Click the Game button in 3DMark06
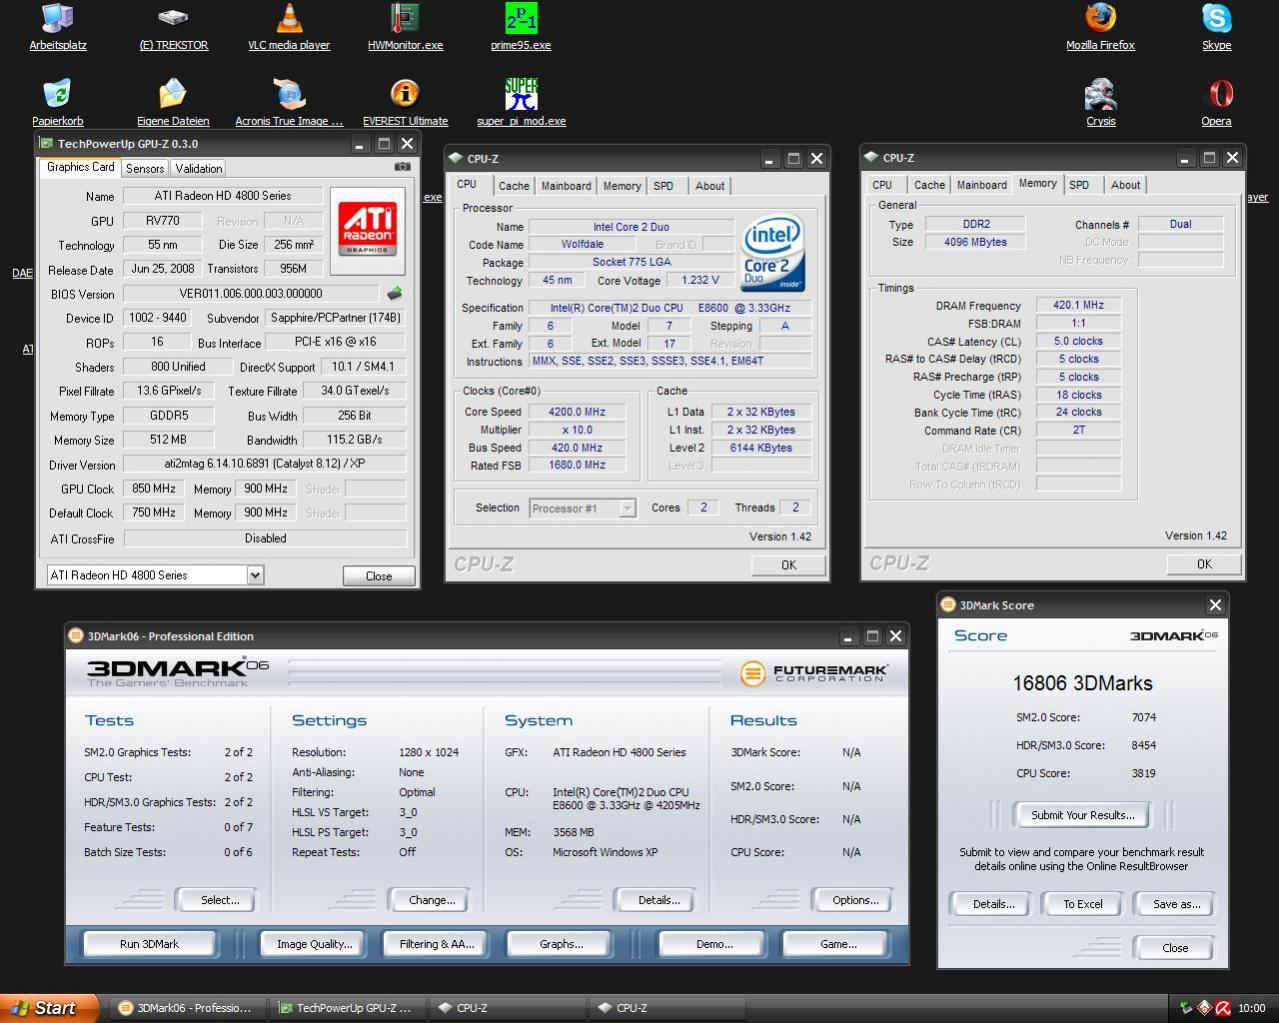 838,944
